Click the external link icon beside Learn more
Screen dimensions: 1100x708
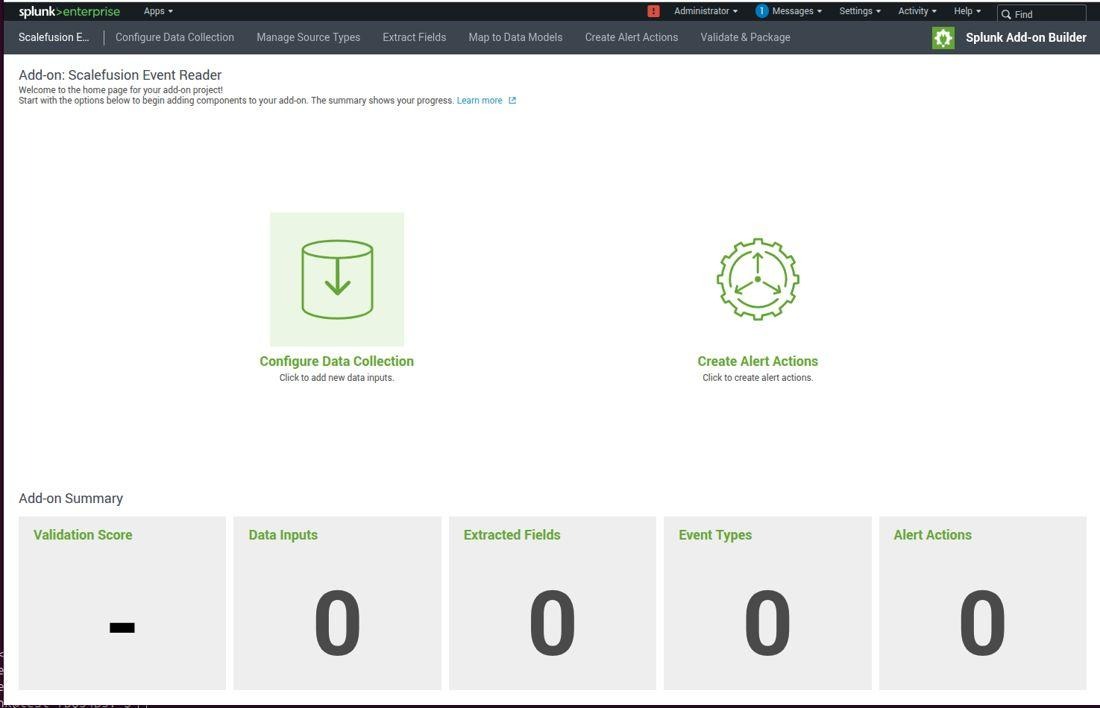tap(512, 100)
